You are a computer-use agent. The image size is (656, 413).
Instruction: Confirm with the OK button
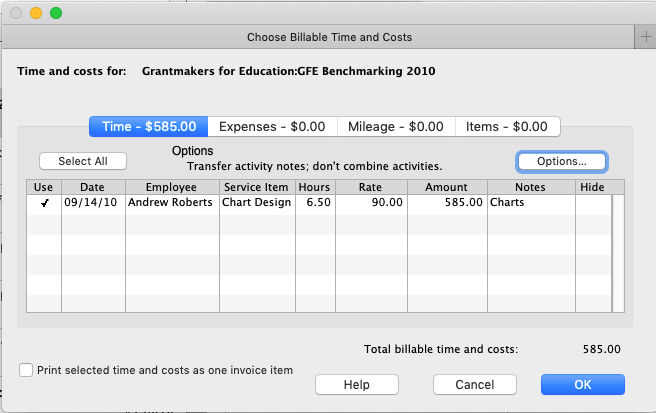pyautogui.click(x=582, y=385)
